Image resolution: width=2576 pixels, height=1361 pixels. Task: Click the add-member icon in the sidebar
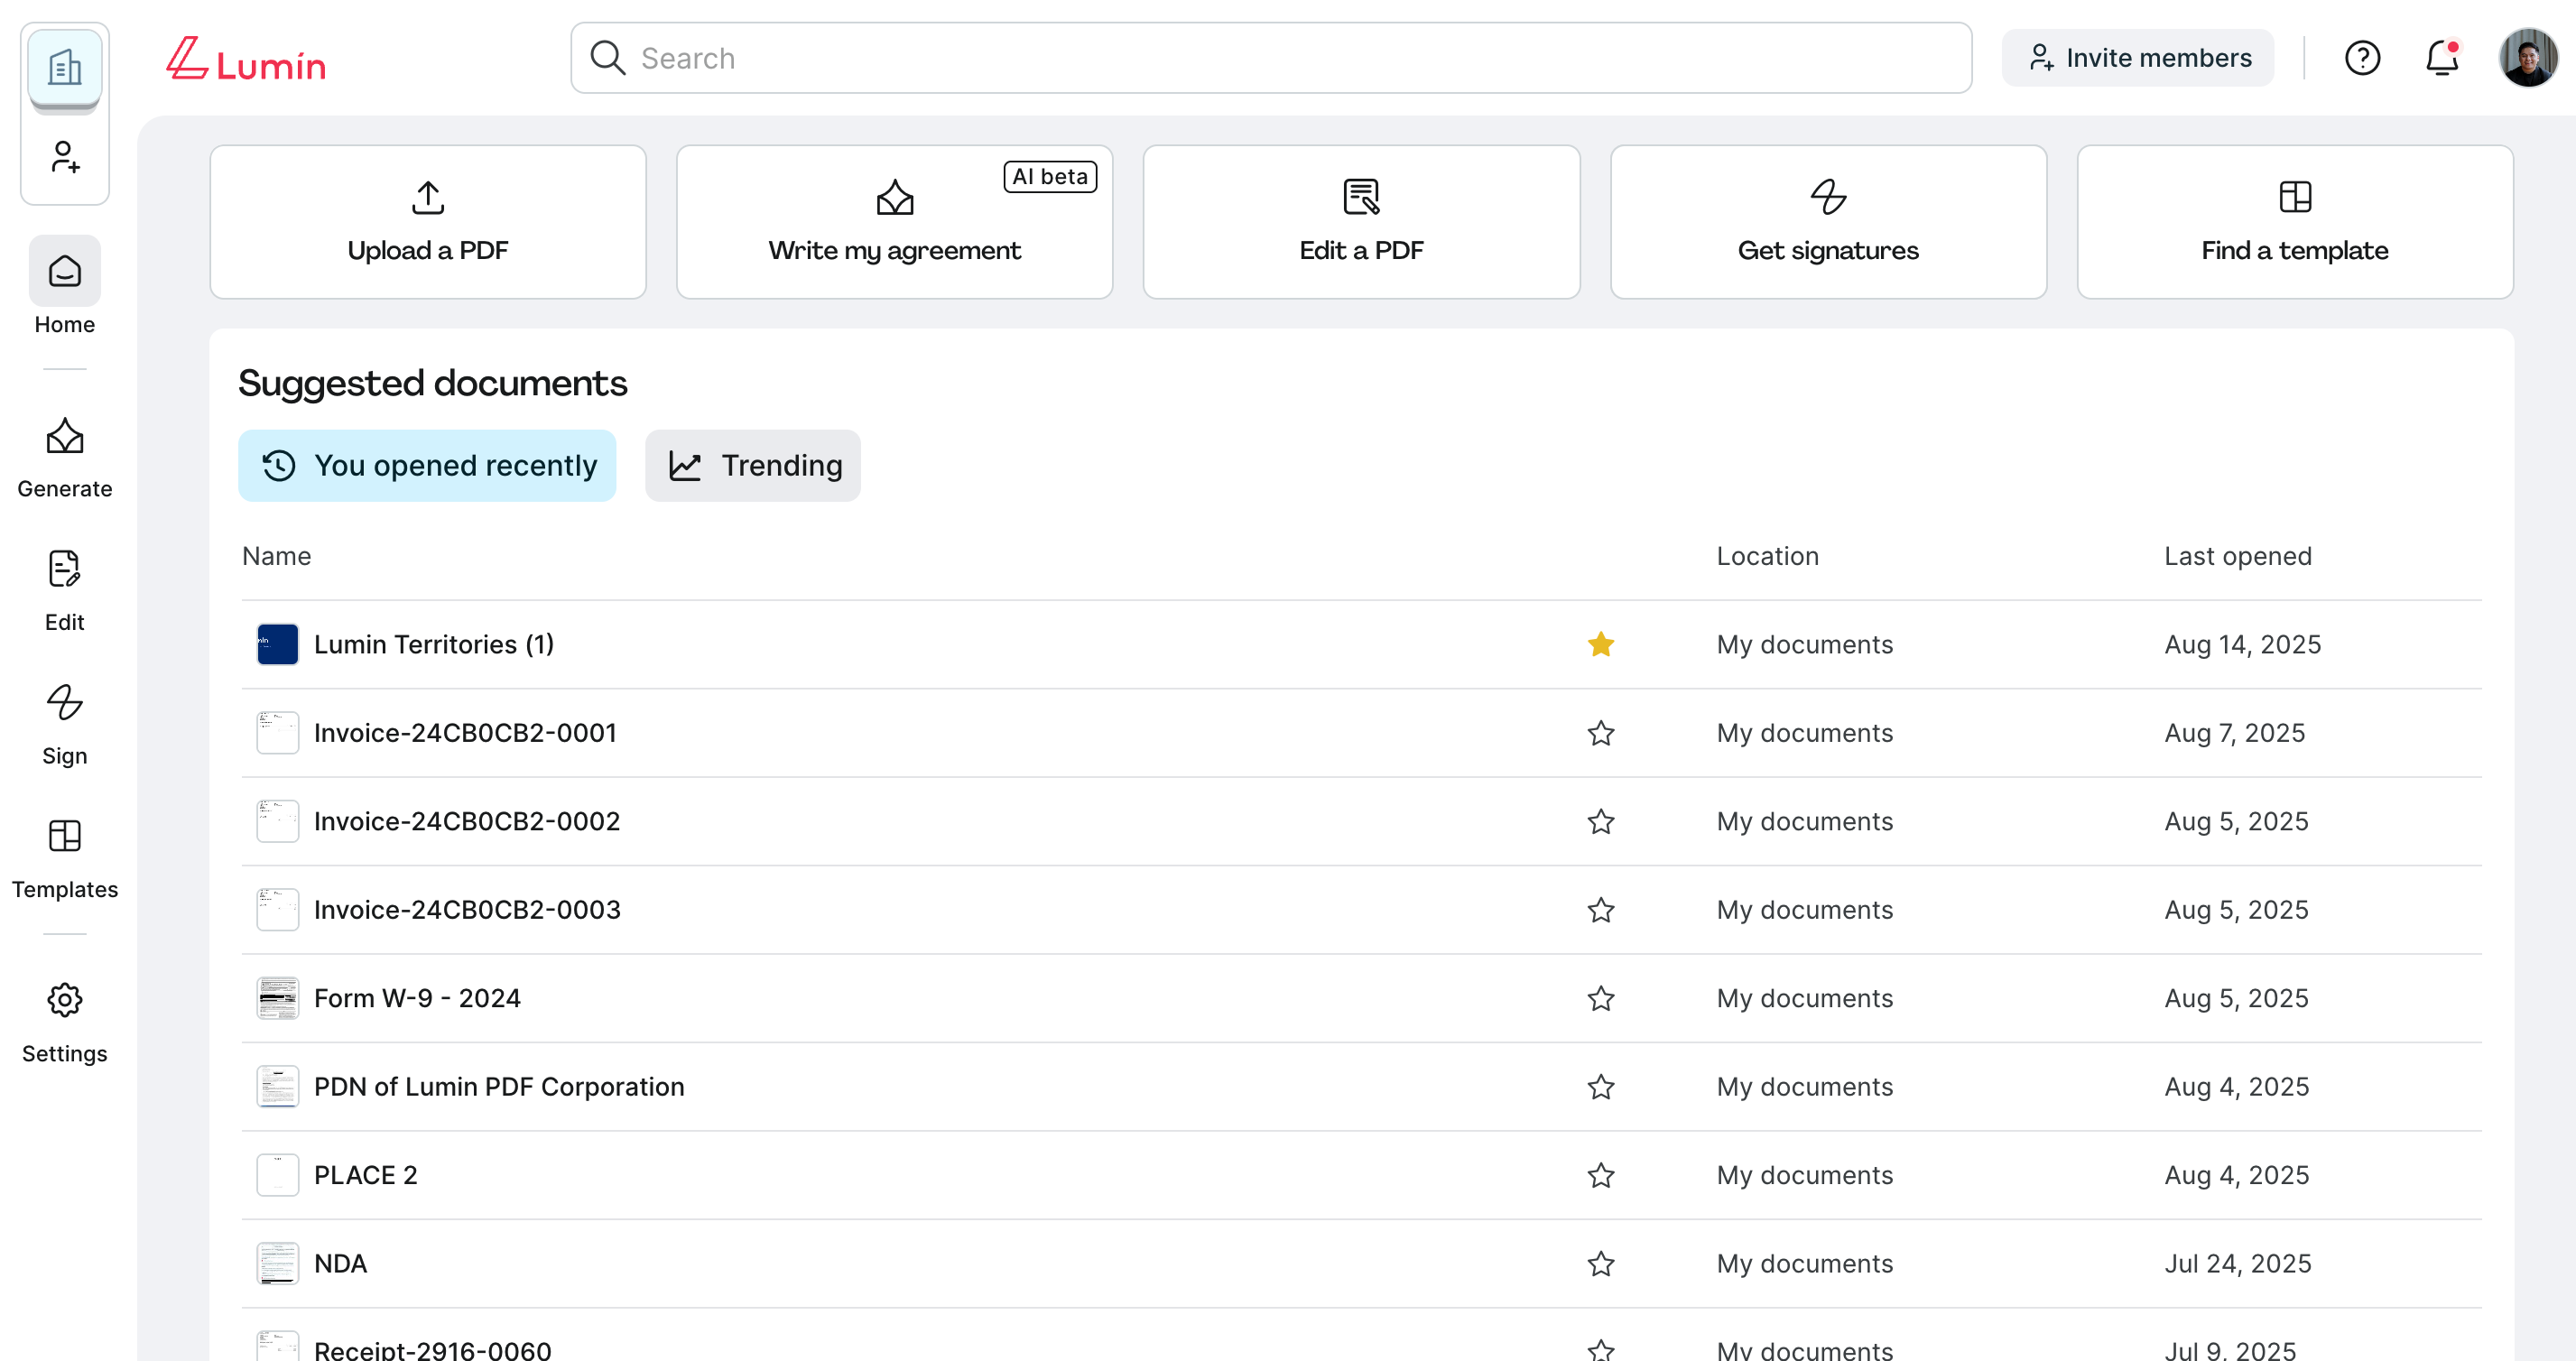pyautogui.click(x=64, y=158)
